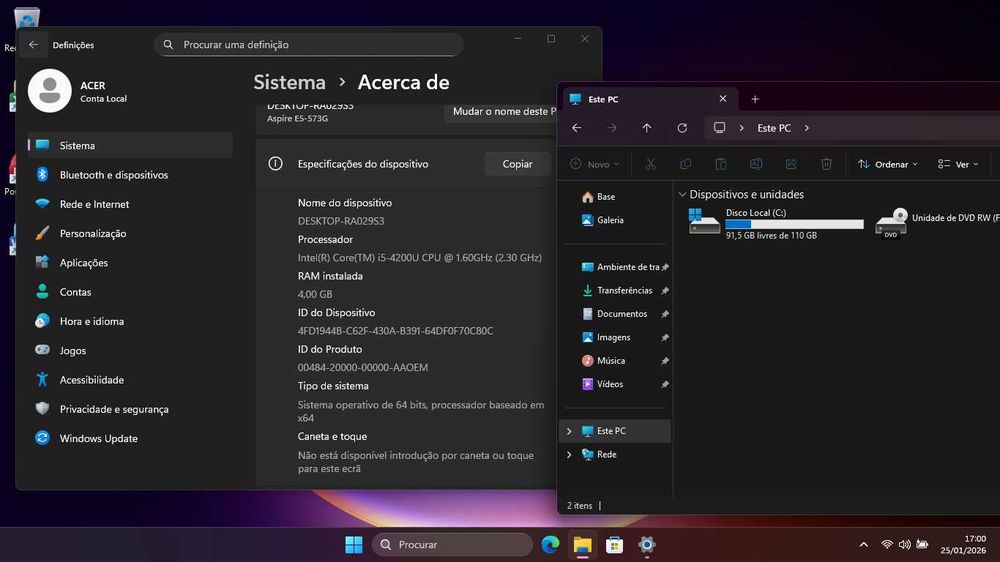1000x562 pixels.
Task: Click Este PC in the address bar
Action: [774, 128]
